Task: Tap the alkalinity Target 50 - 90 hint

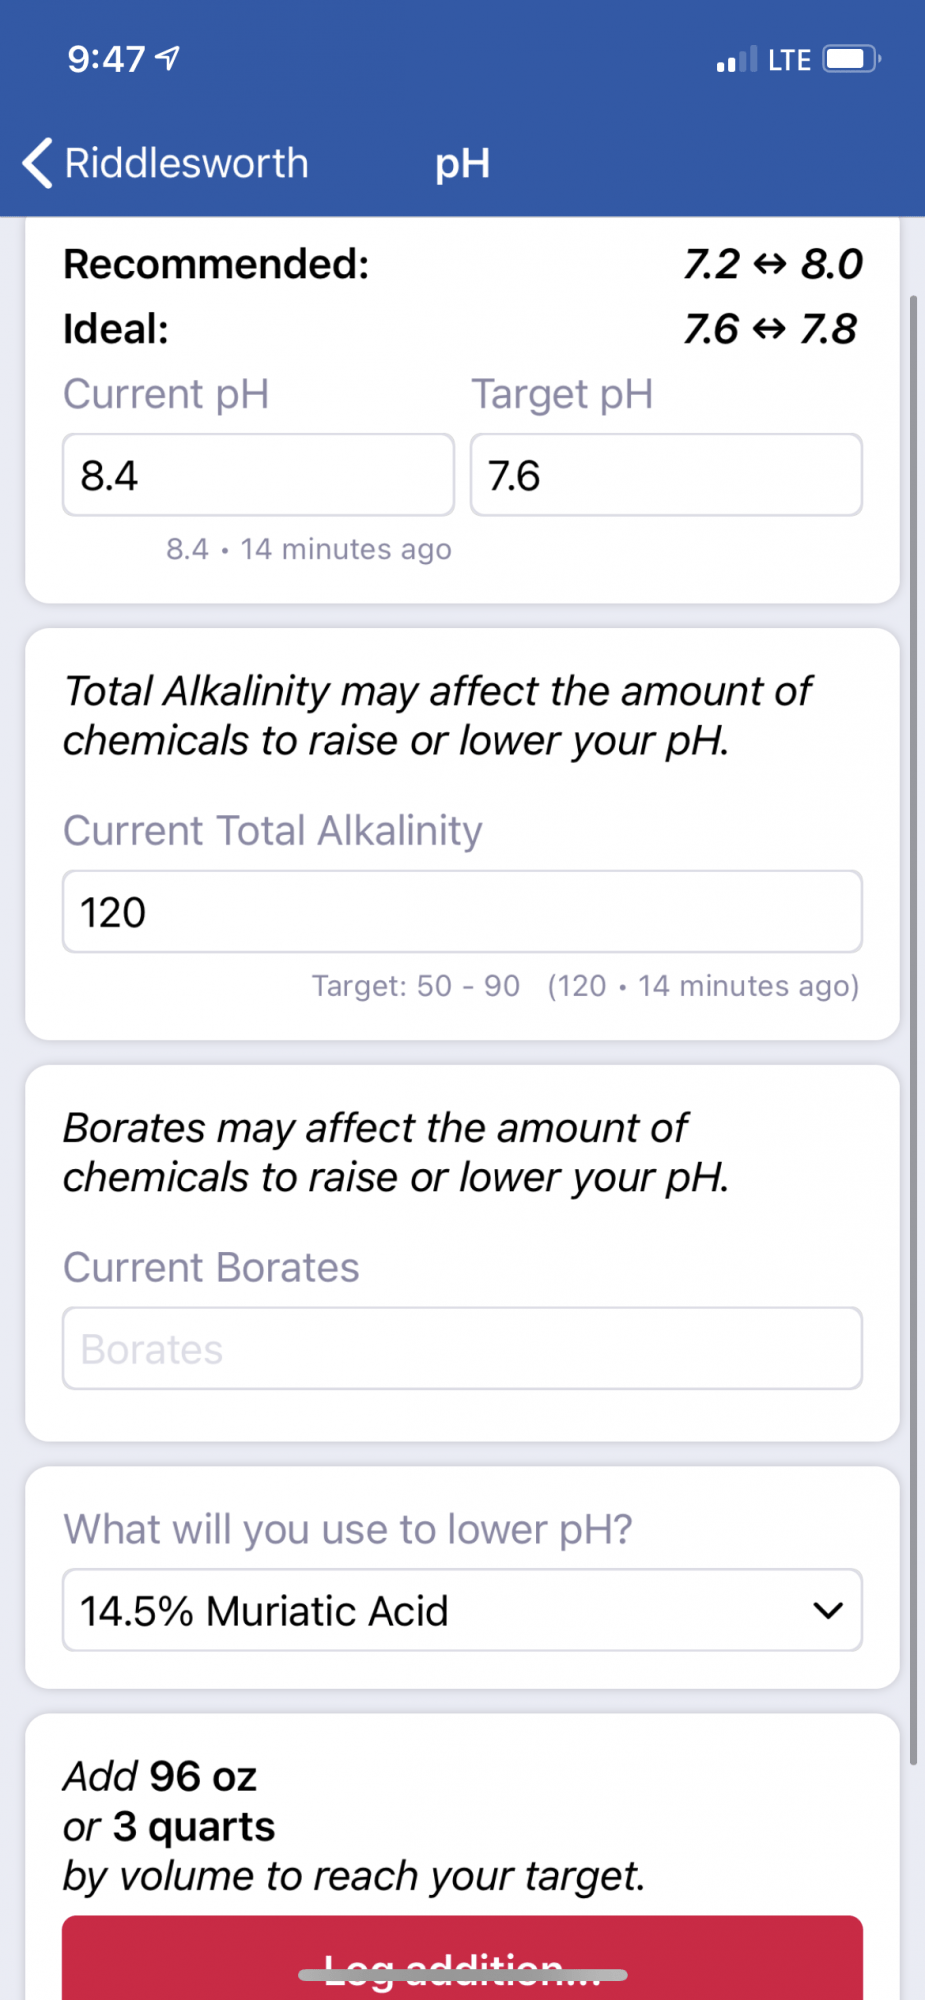Action: 416,986
